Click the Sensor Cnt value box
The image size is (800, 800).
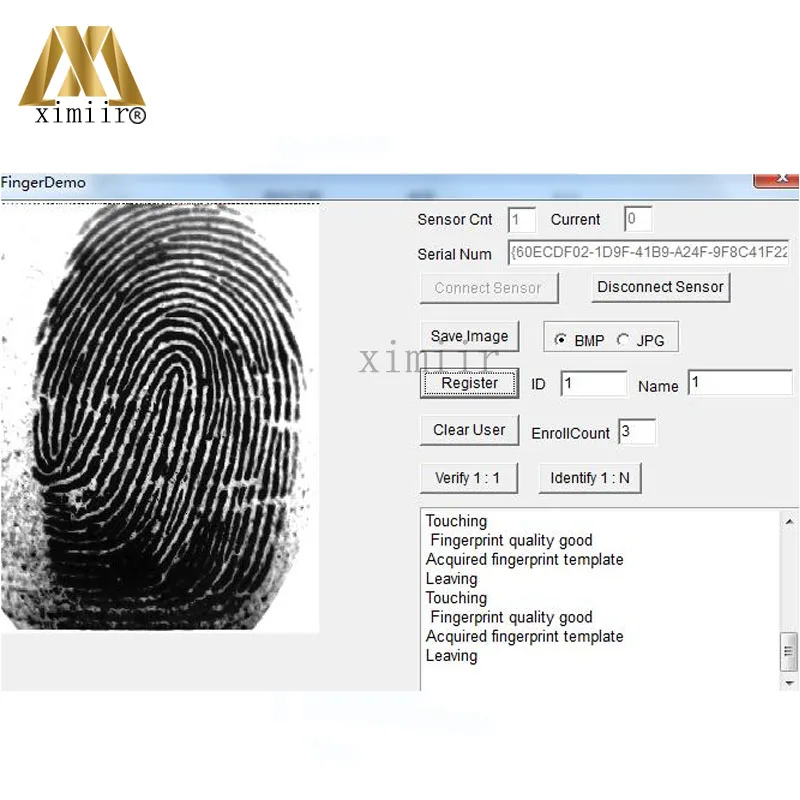(x=521, y=220)
